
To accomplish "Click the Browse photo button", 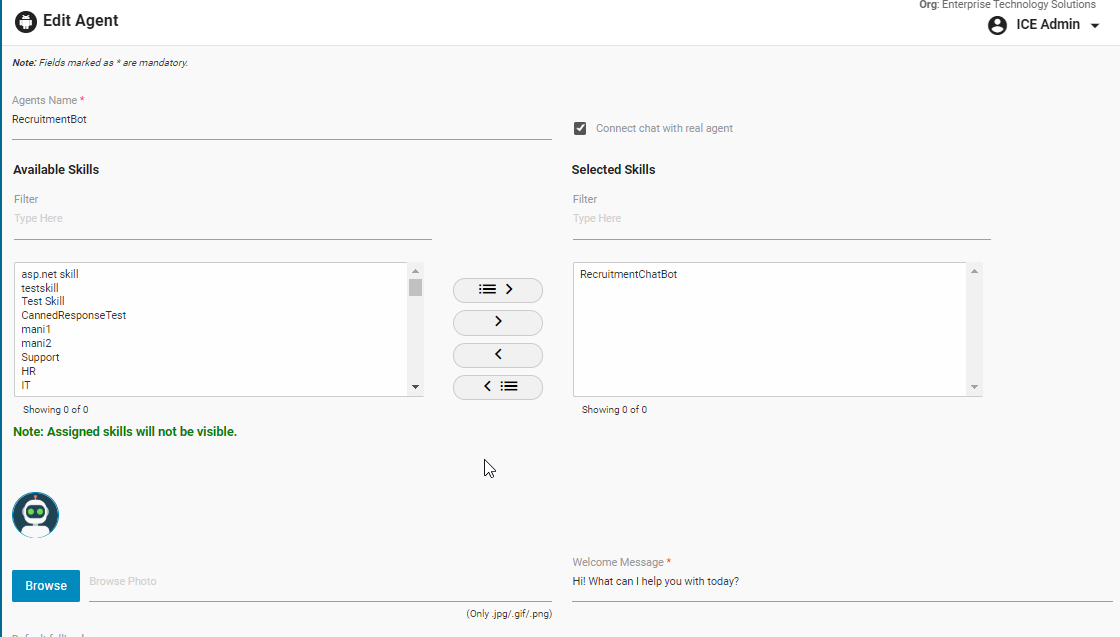I will [46, 586].
